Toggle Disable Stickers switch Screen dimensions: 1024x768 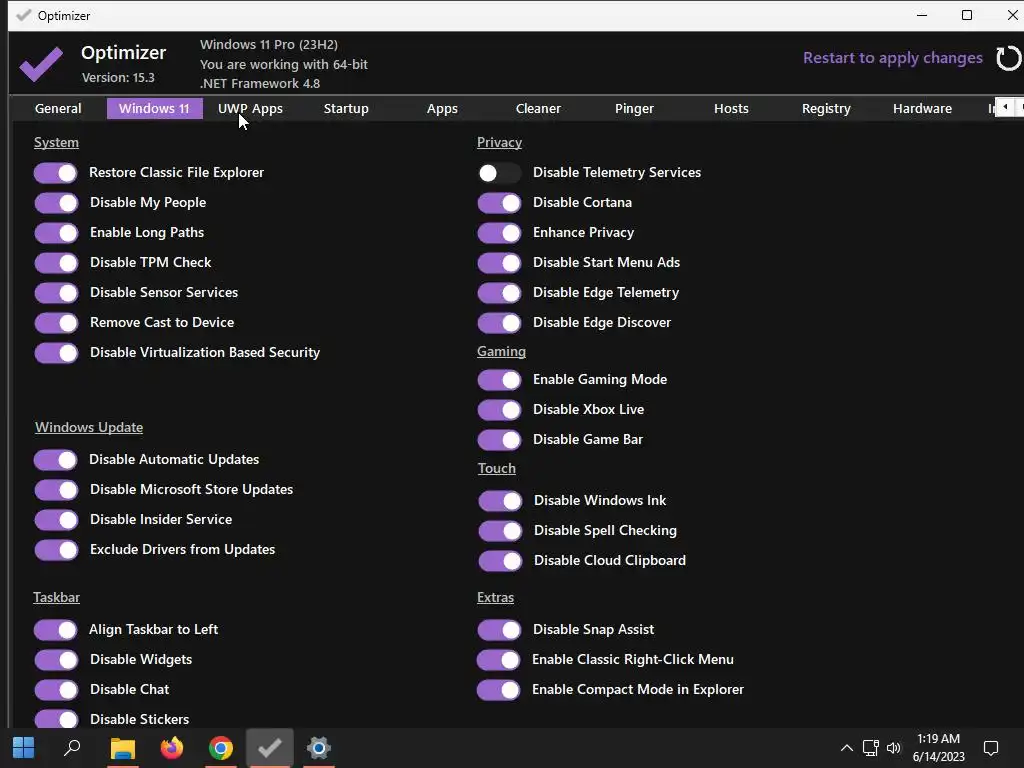click(56, 719)
